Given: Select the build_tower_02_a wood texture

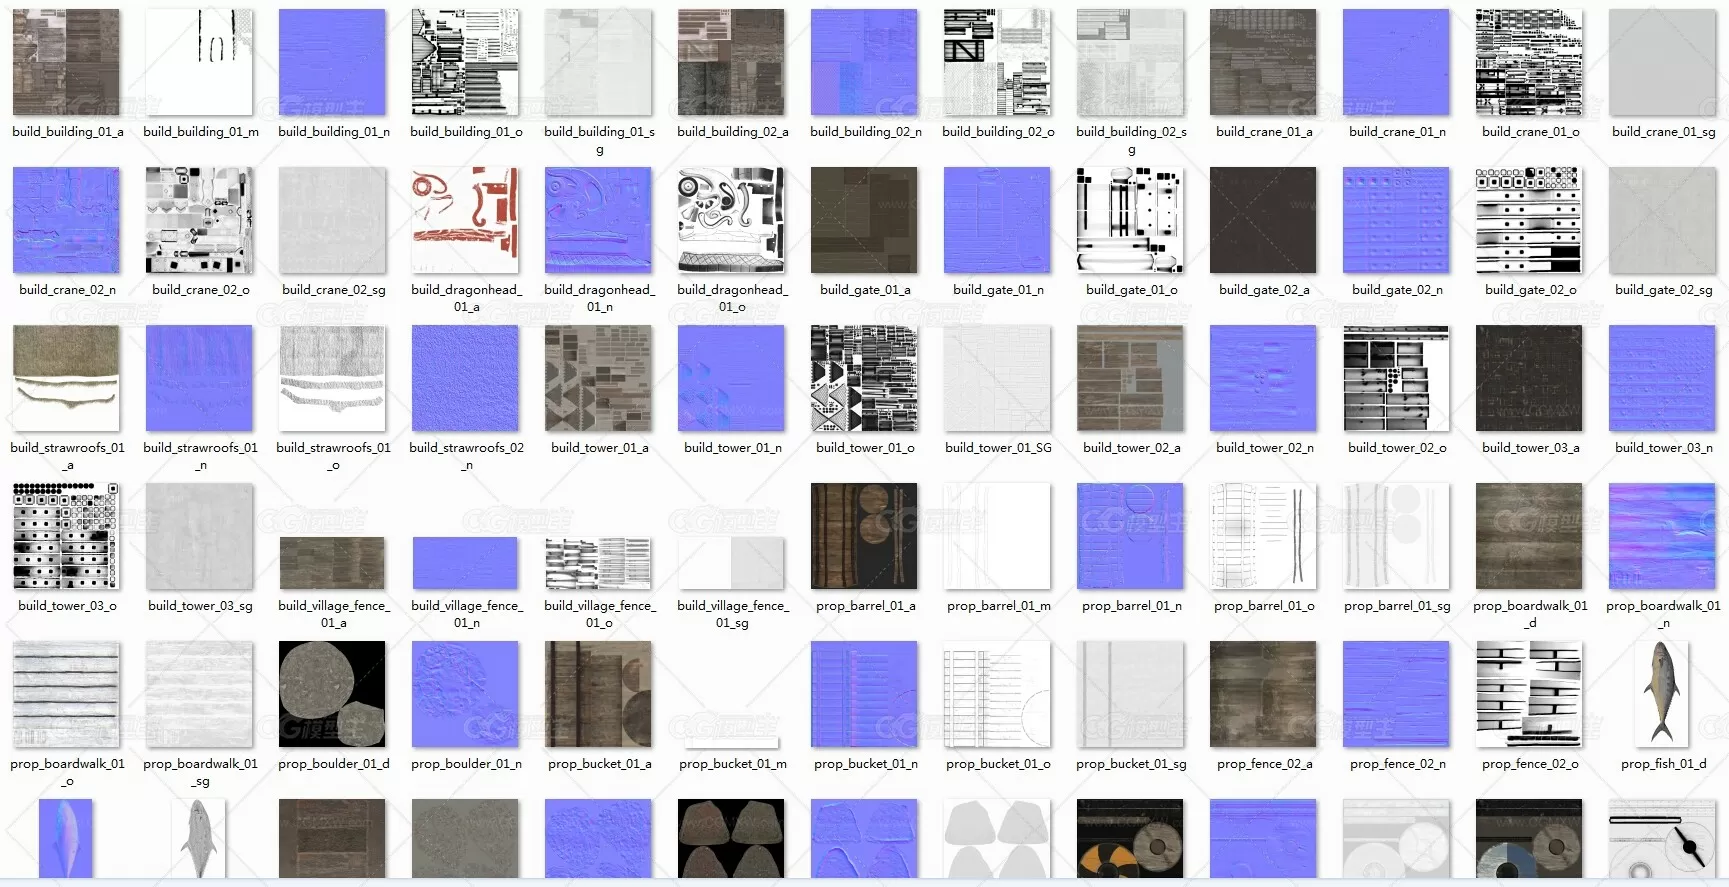Looking at the screenshot, I should point(1130,378).
